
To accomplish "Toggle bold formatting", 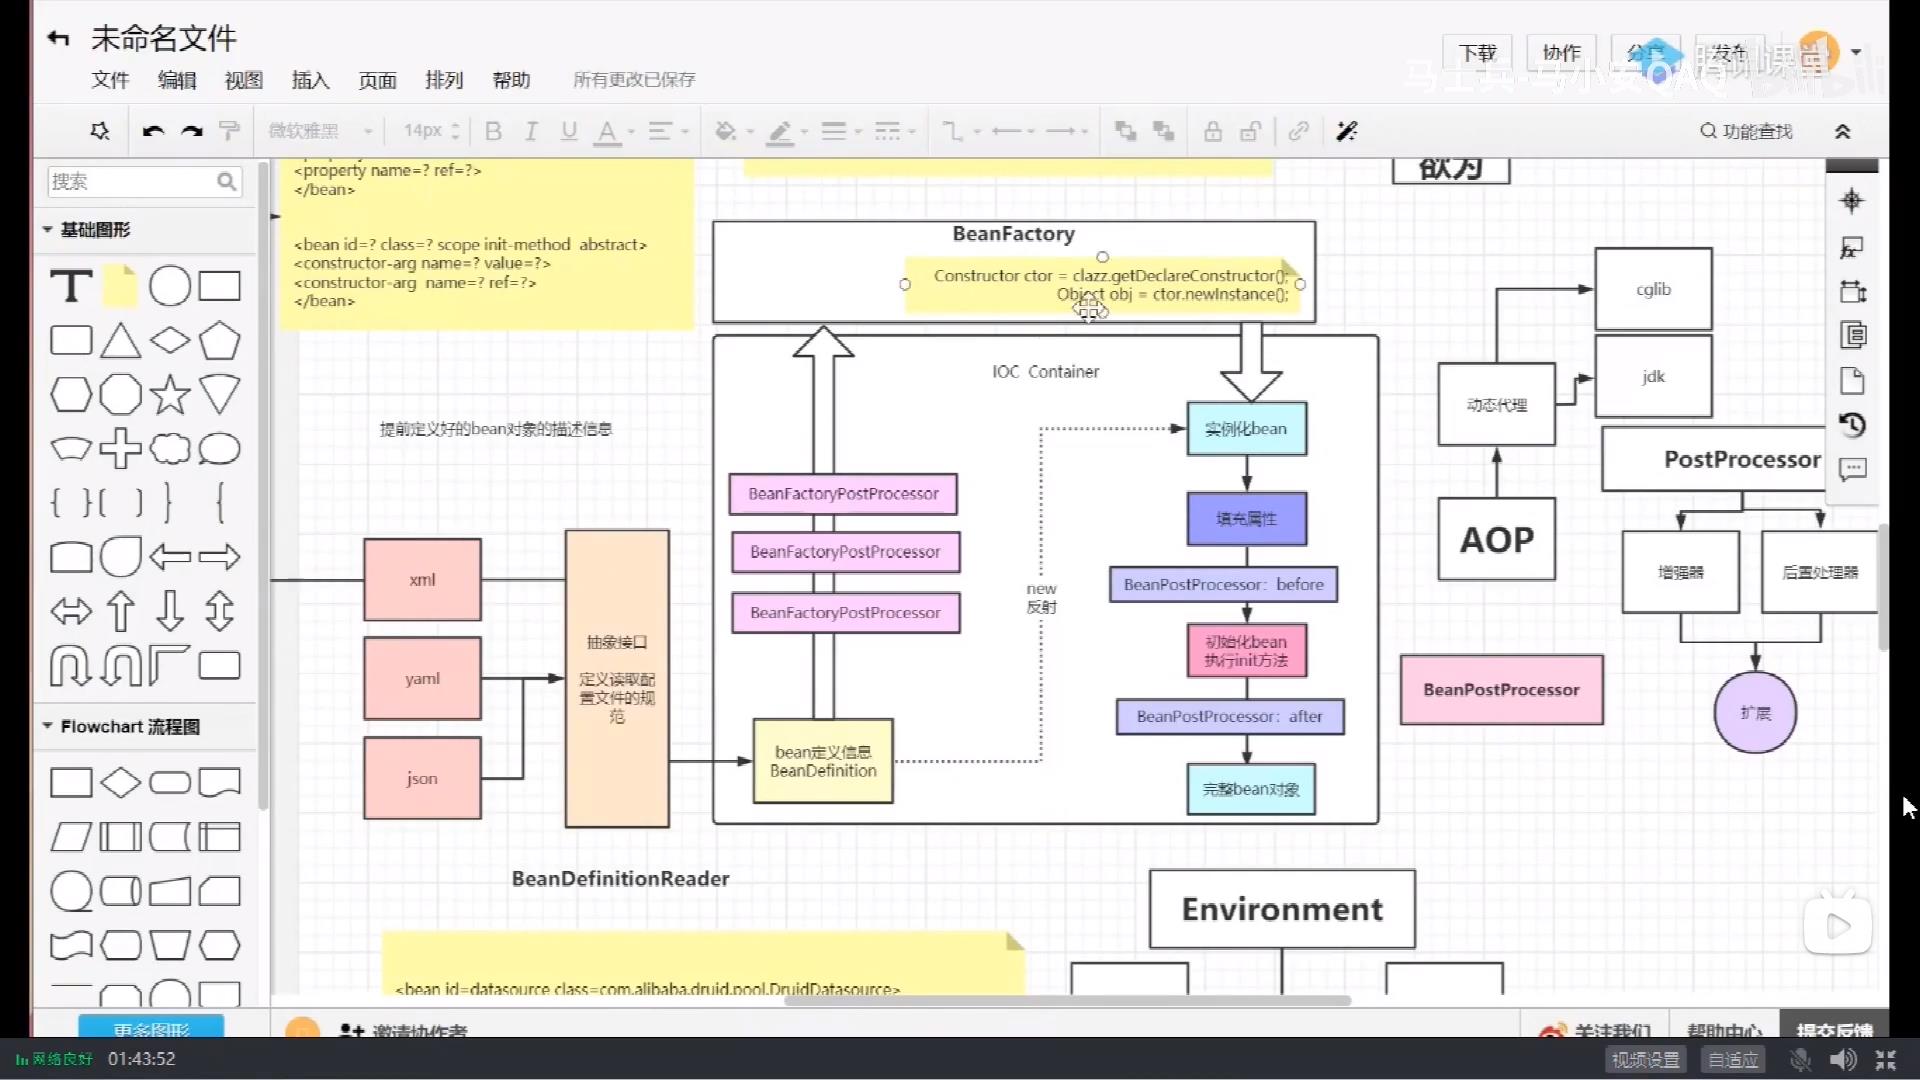I will point(493,131).
